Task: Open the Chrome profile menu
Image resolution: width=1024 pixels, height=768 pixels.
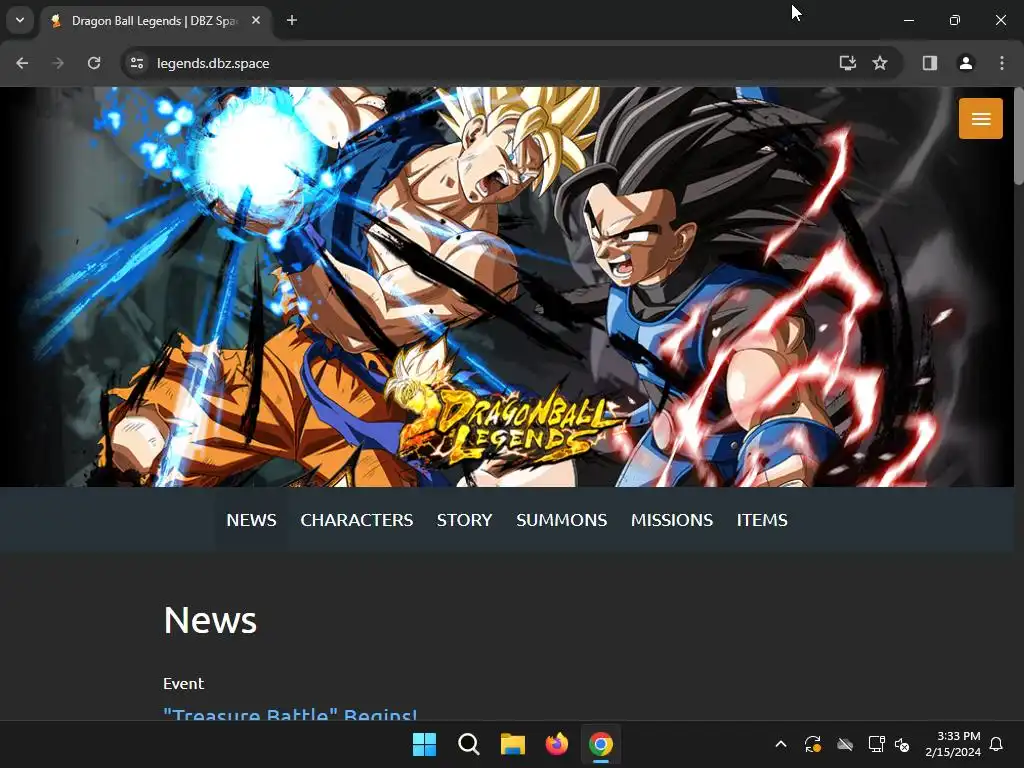Action: coord(966,63)
